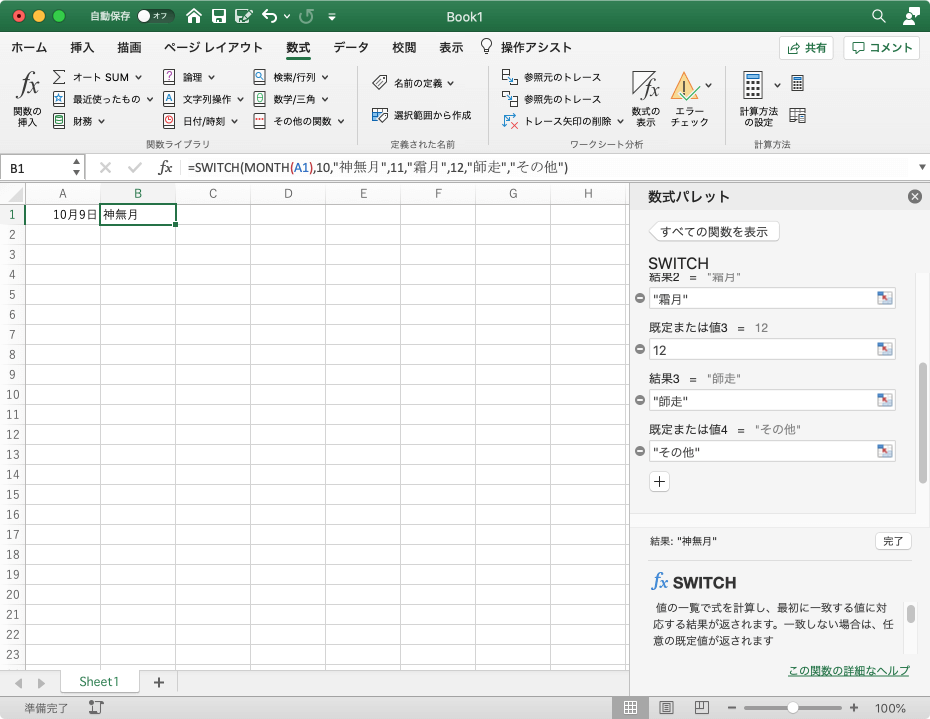930x719 pixels.
Task: Click Create from Selection (選択範囲から作成)
Action: (x=421, y=115)
